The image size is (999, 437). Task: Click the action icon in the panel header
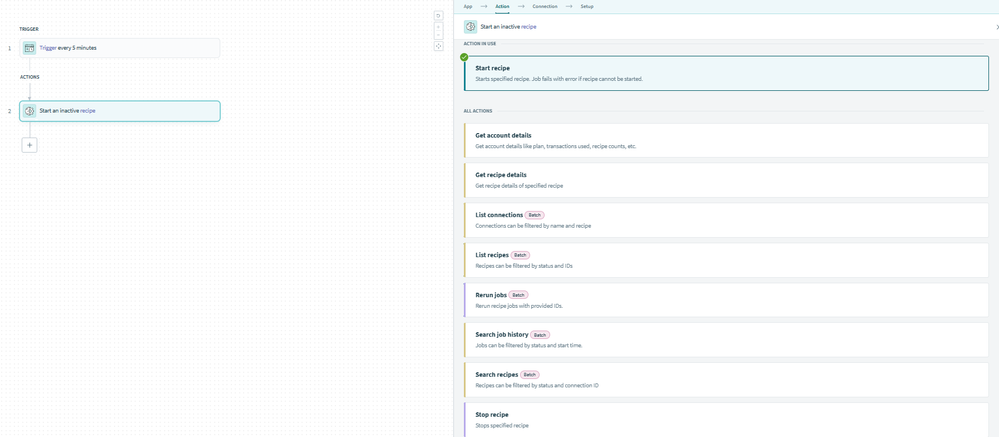(470, 27)
